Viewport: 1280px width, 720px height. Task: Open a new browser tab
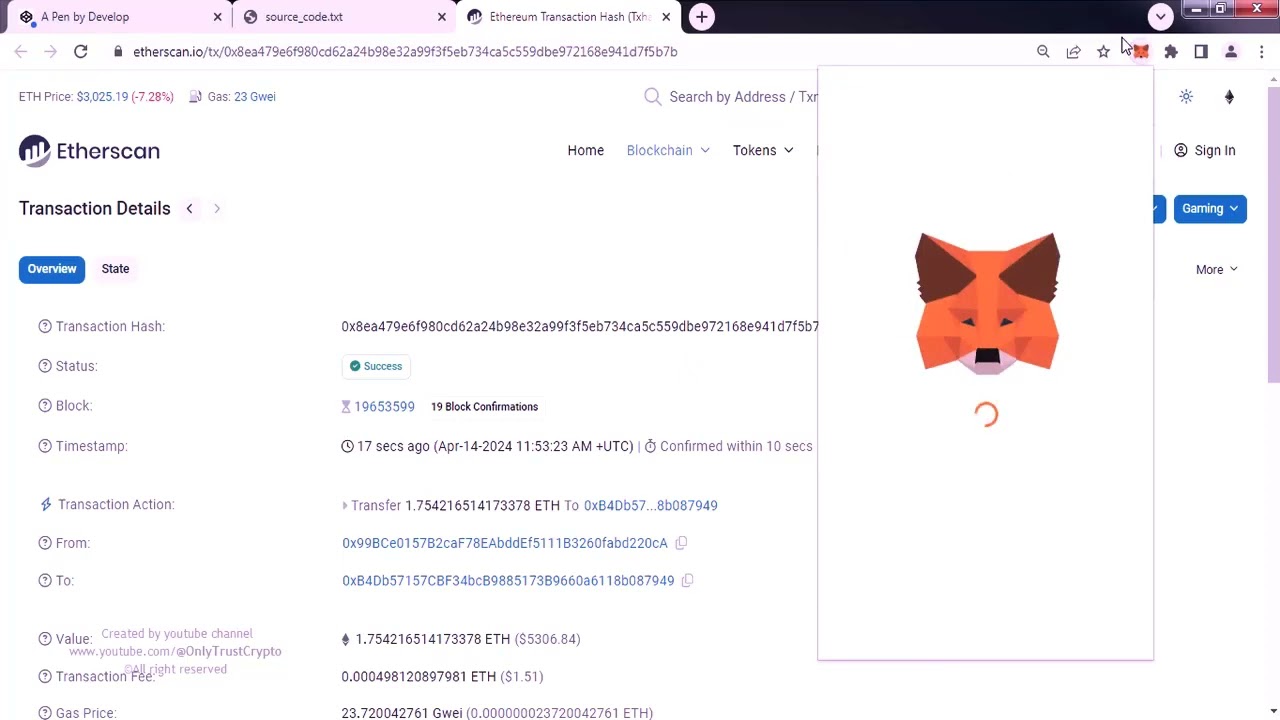pyautogui.click(x=702, y=17)
